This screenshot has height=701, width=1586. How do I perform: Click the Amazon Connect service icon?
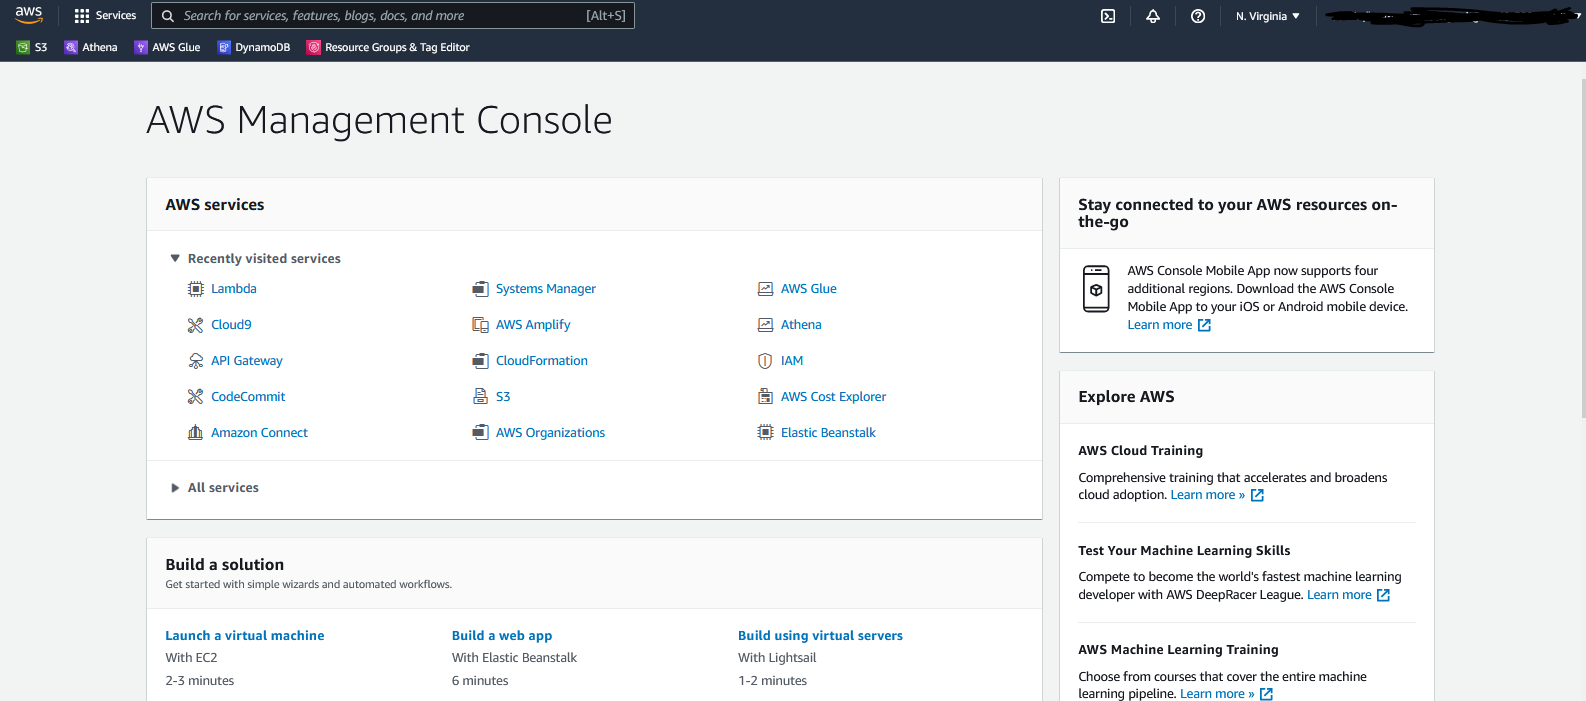pyautogui.click(x=196, y=433)
